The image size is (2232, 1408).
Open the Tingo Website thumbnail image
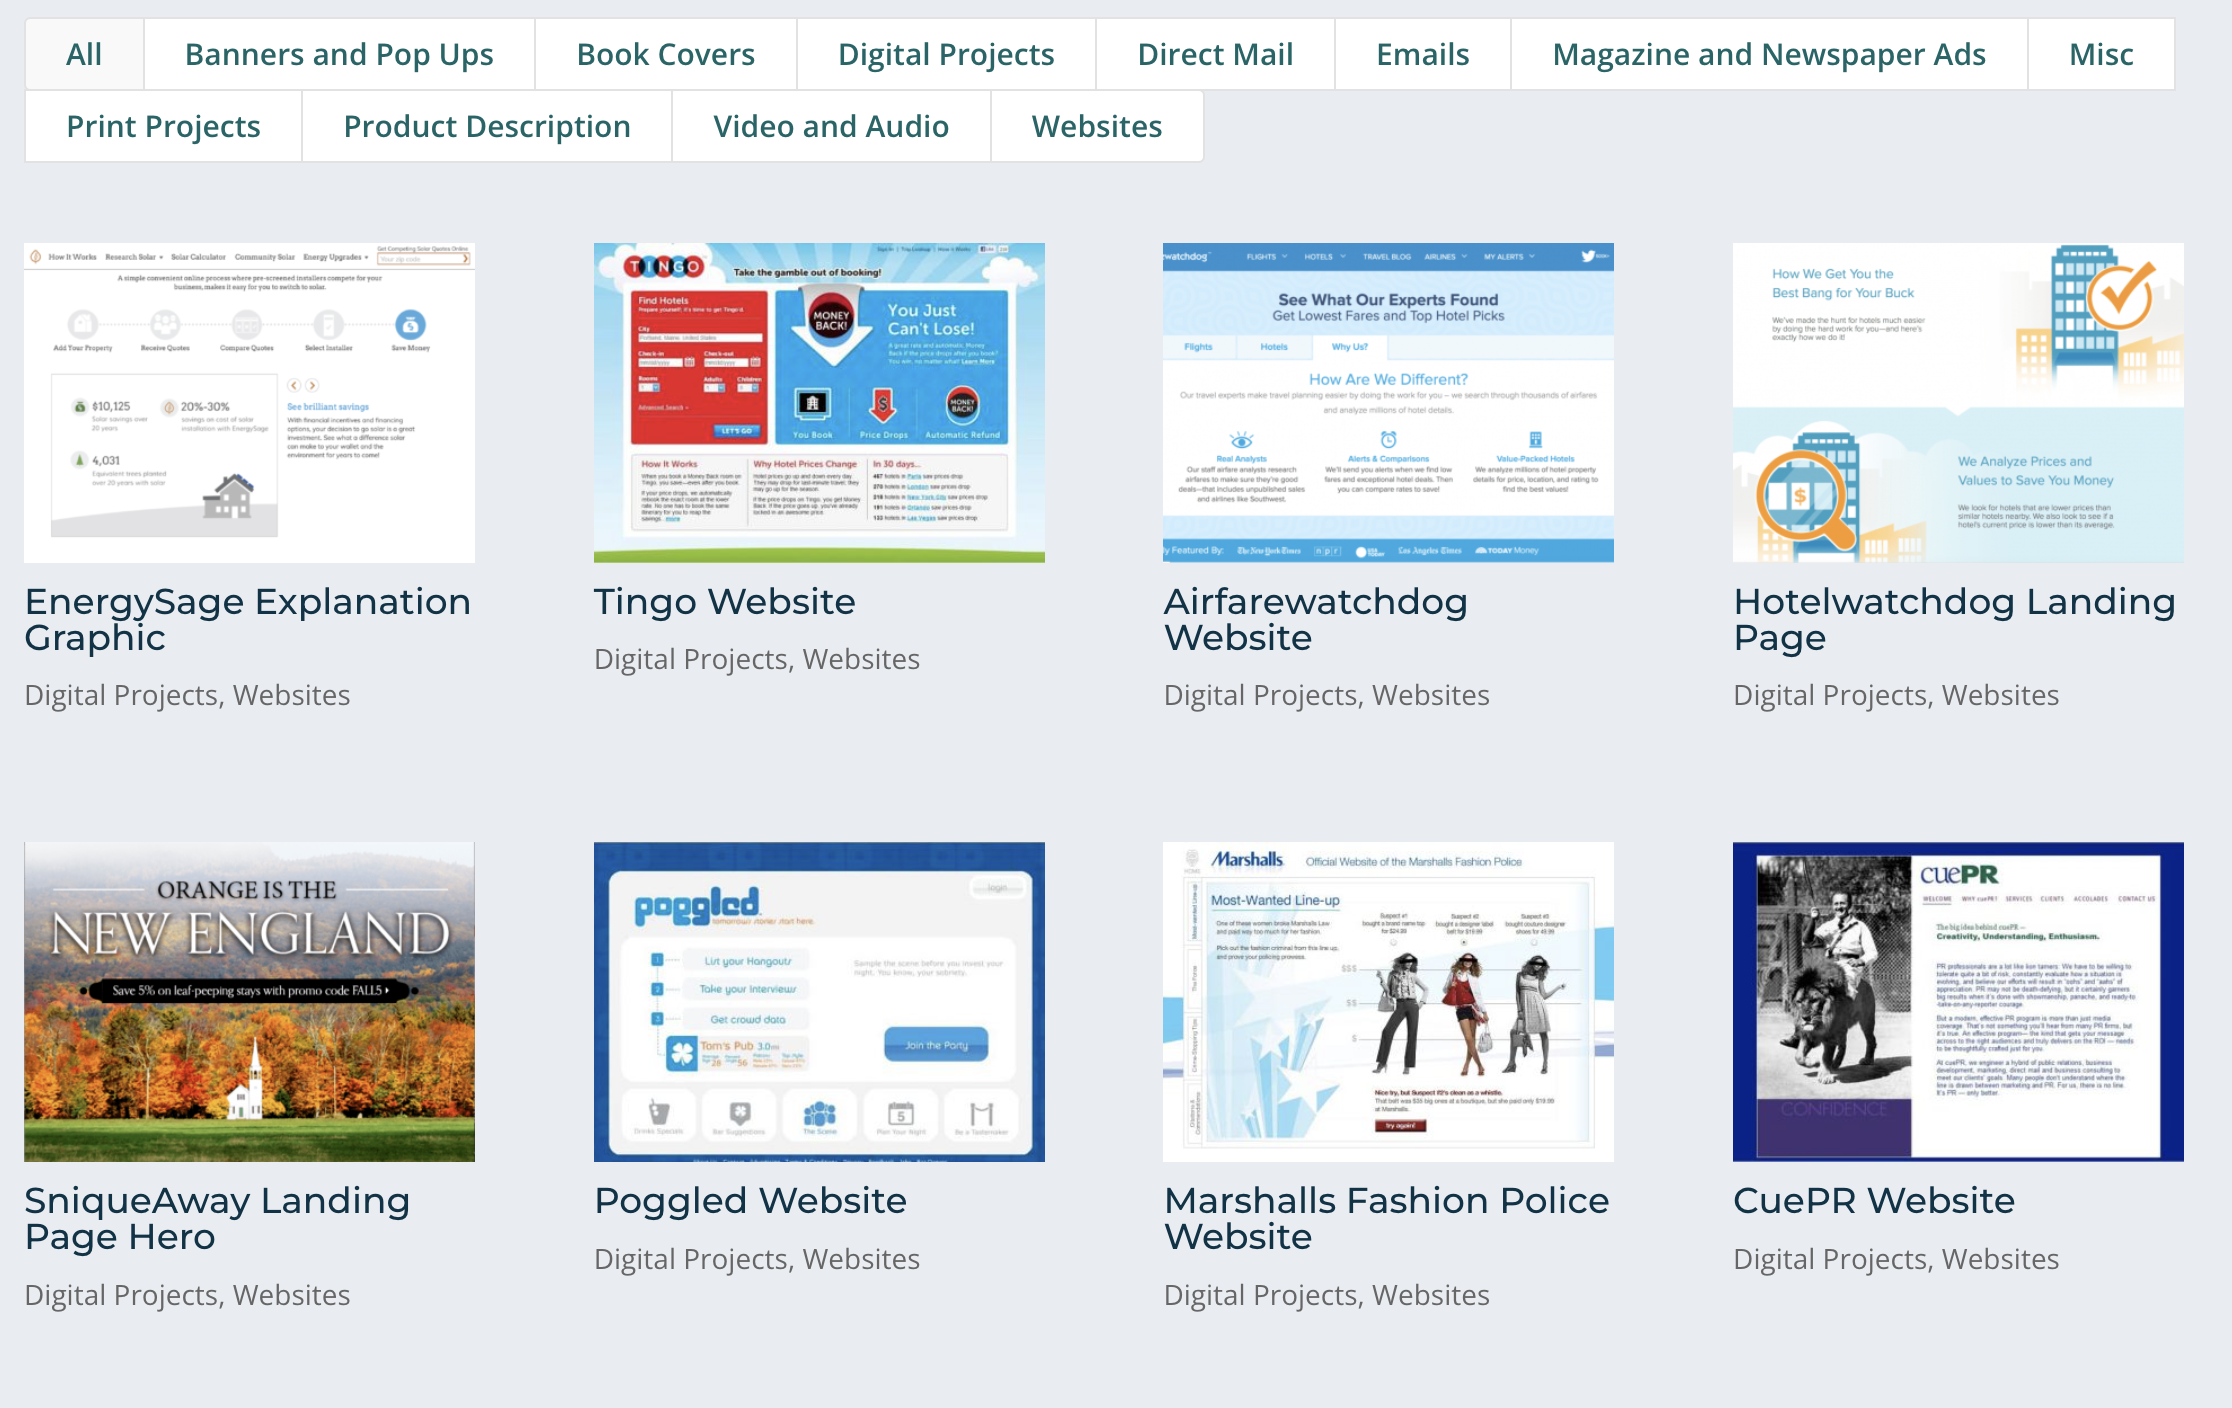point(819,402)
